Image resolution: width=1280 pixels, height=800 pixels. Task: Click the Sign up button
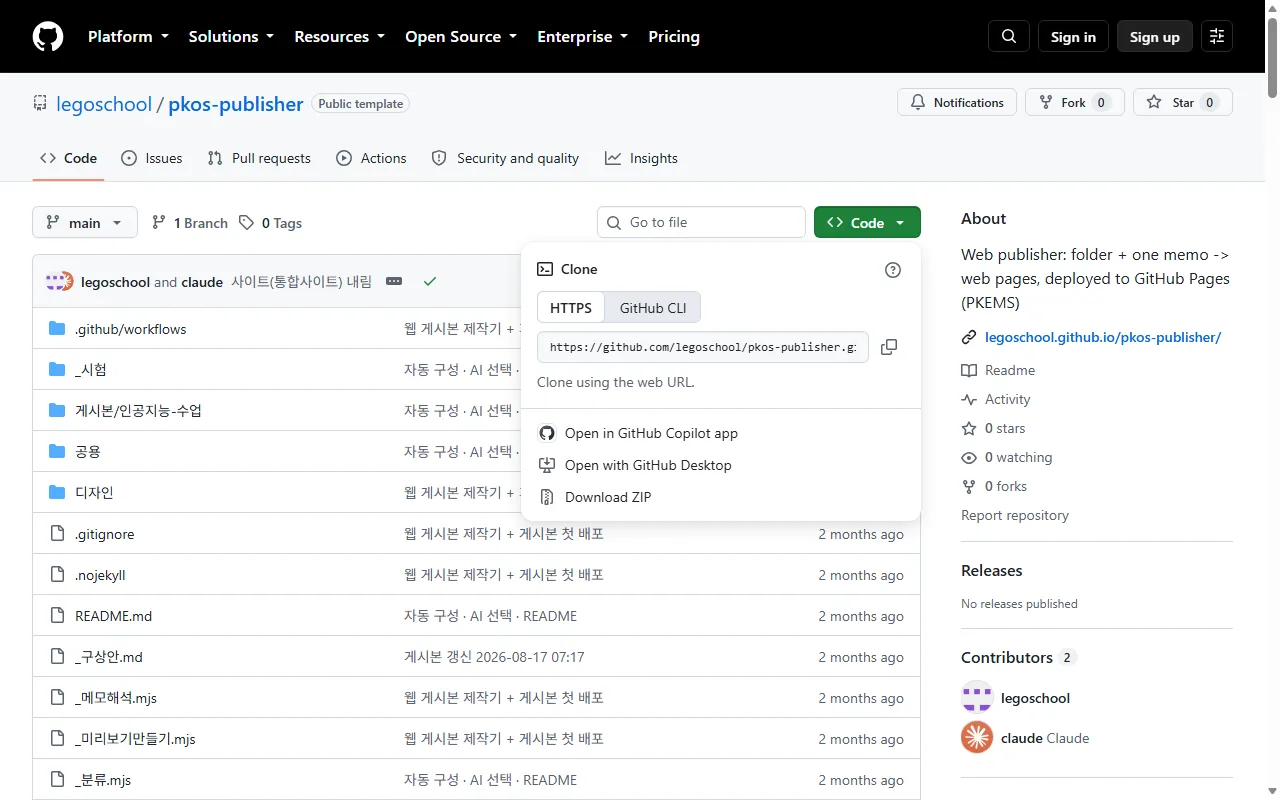point(1155,37)
